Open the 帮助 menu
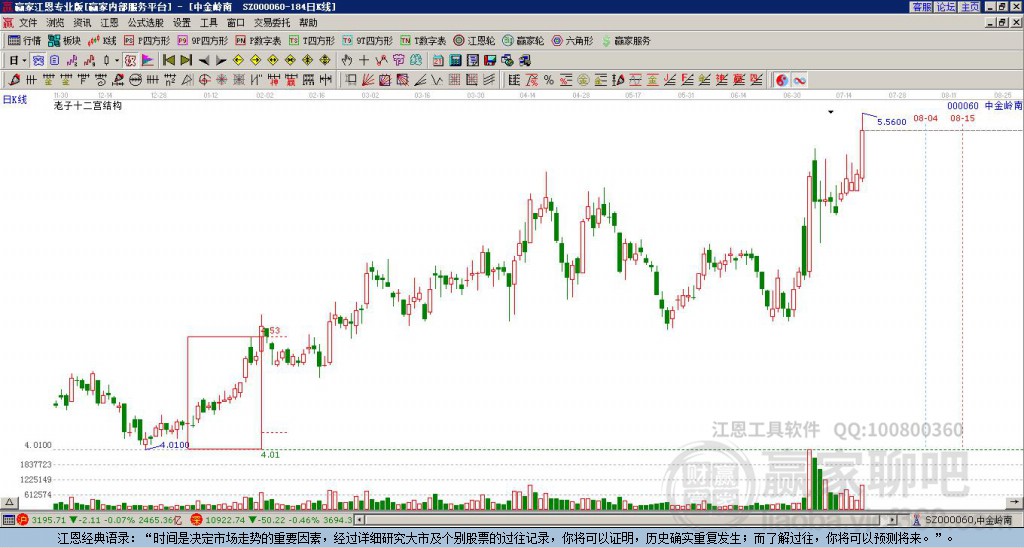This screenshot has width=1024, height=548. tap(308, 23)
